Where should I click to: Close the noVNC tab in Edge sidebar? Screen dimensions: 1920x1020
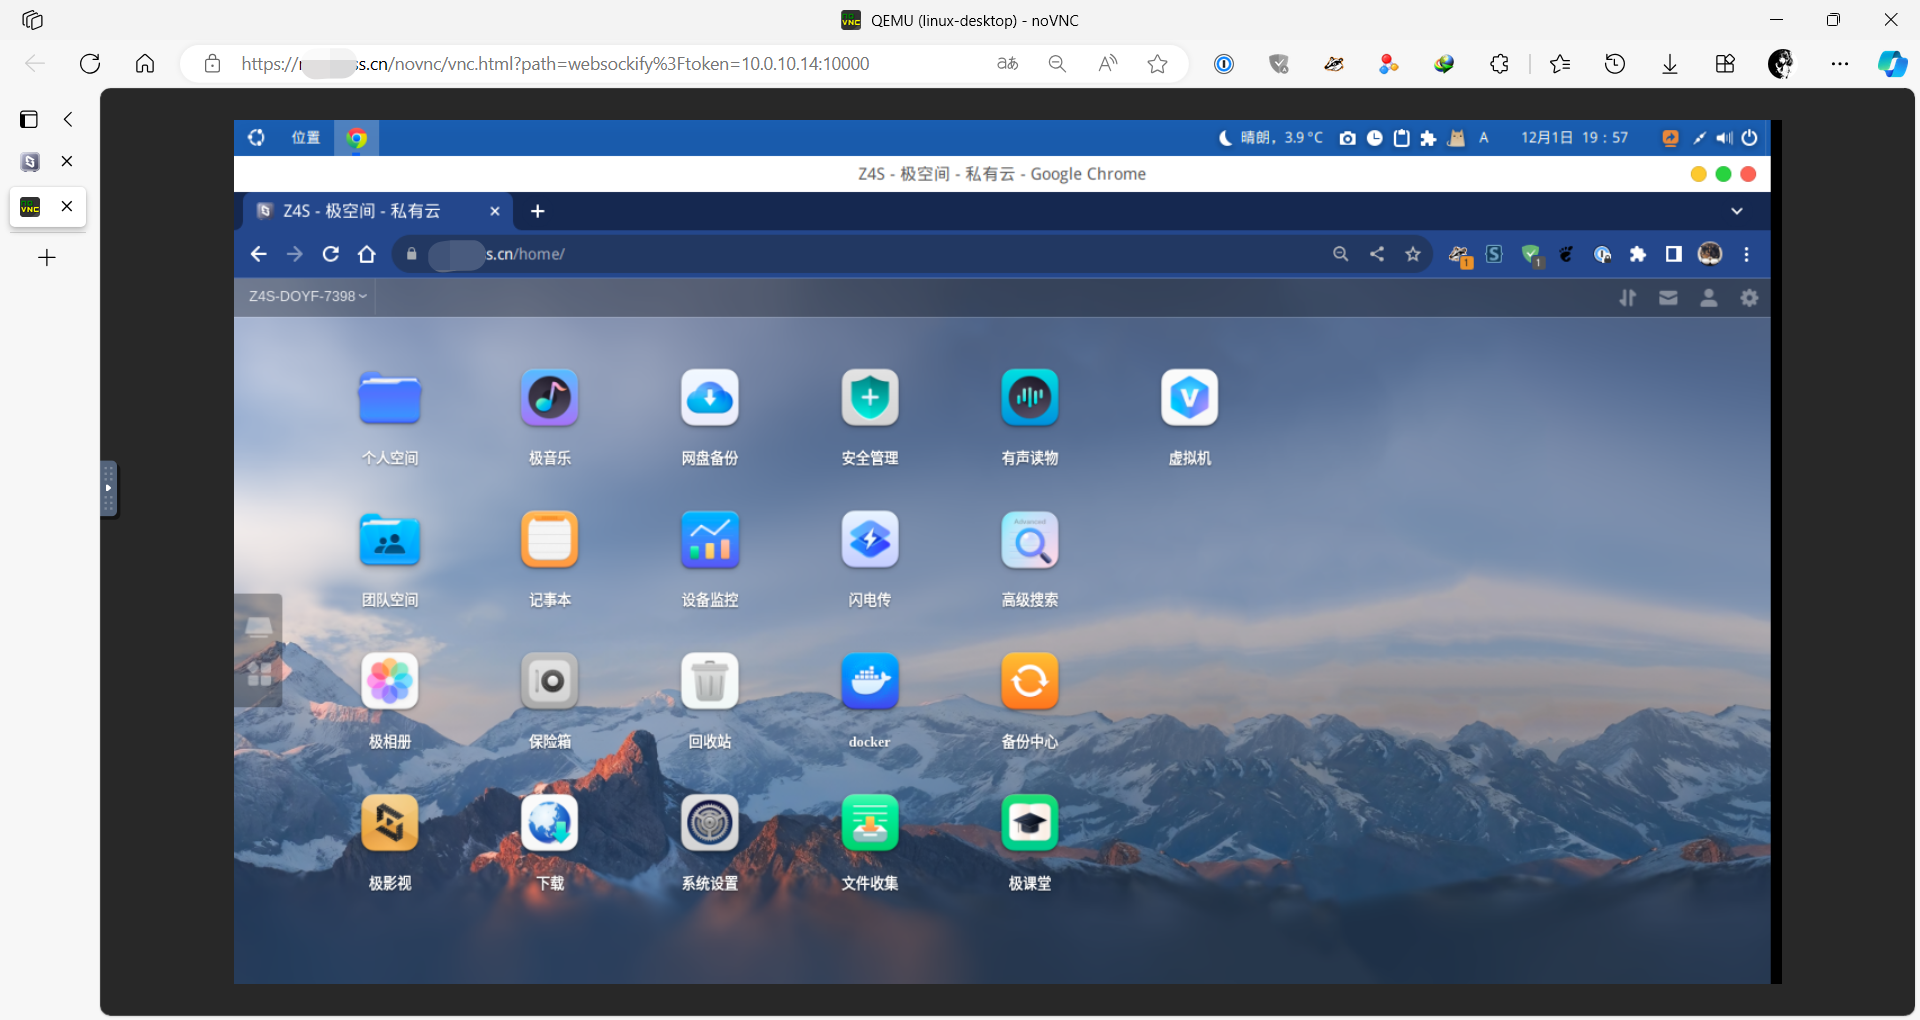point(67,207)
